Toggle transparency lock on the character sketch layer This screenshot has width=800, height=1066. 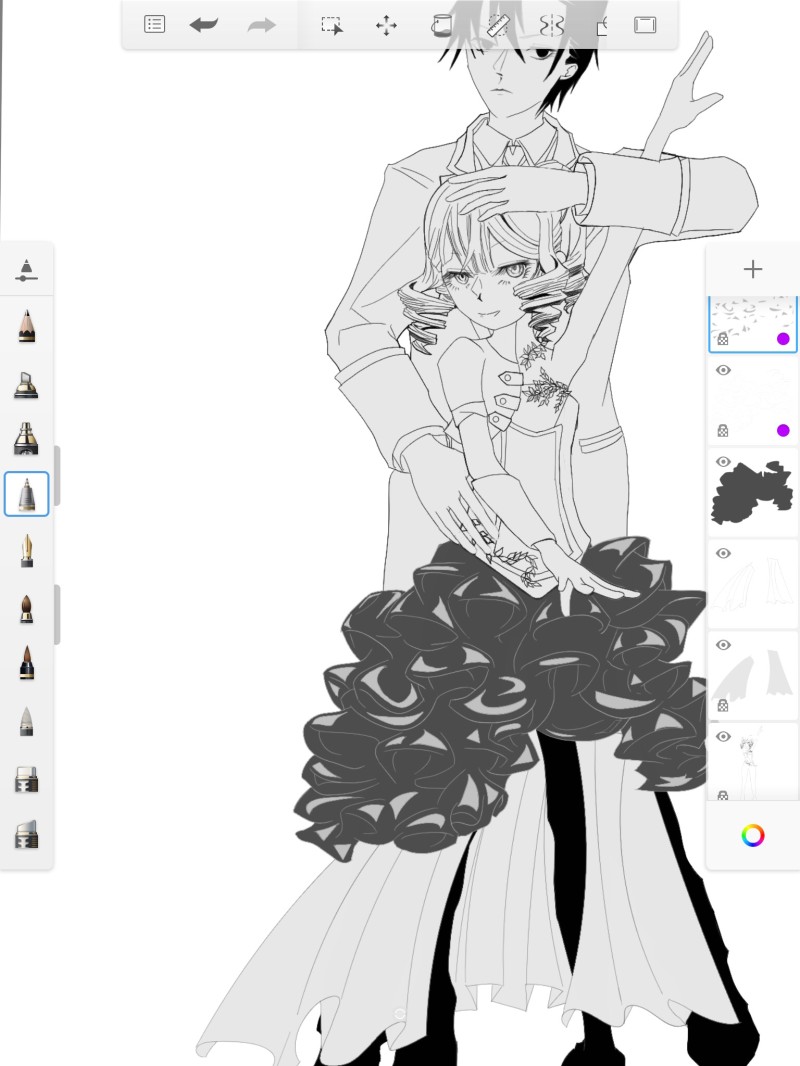pos(723,795)
